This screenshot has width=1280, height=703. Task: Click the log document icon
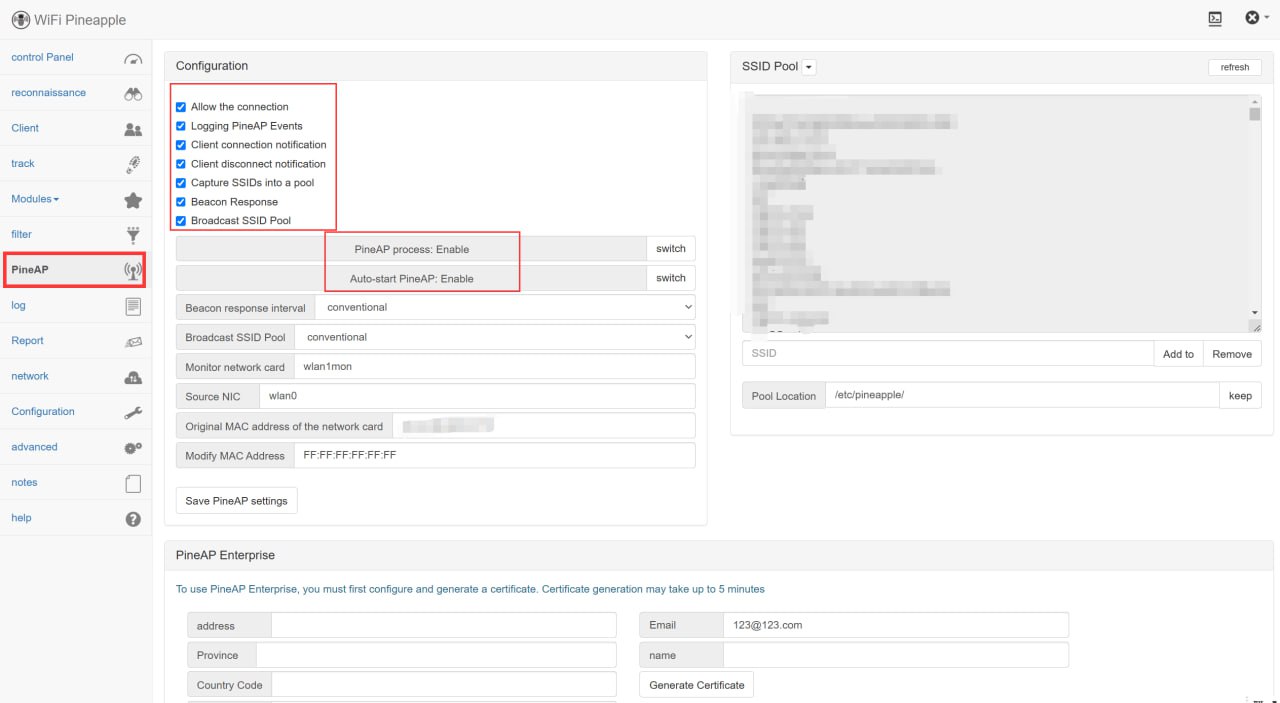pos(133,306)
